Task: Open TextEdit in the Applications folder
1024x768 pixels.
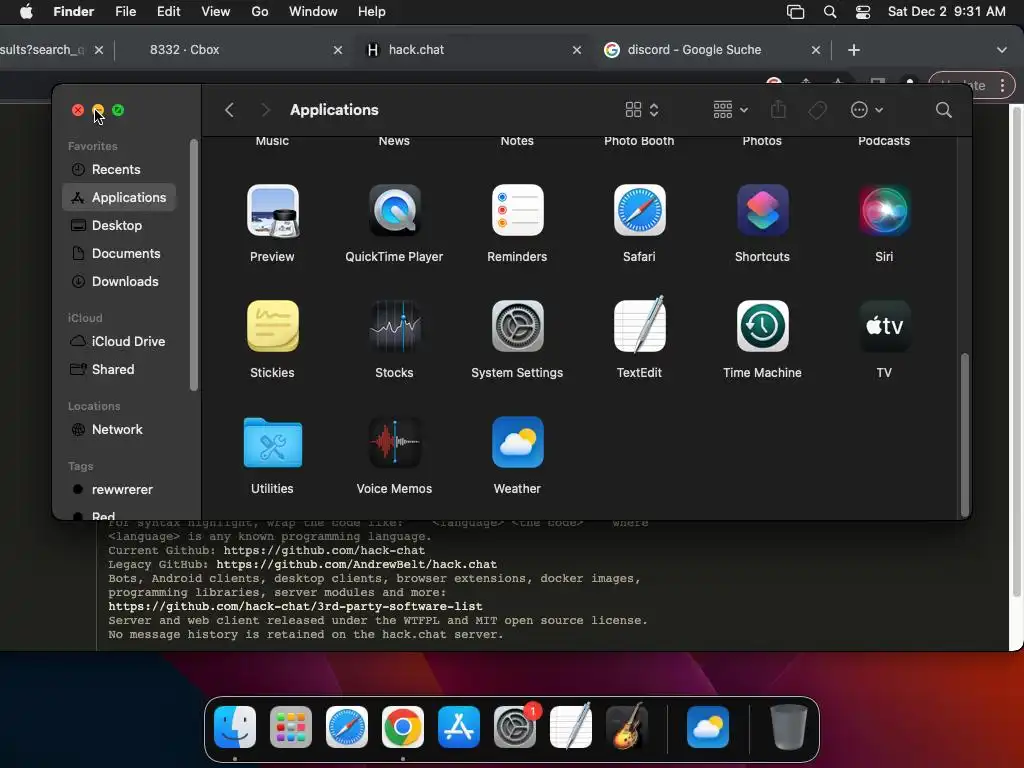Action: tap(639, 325)
